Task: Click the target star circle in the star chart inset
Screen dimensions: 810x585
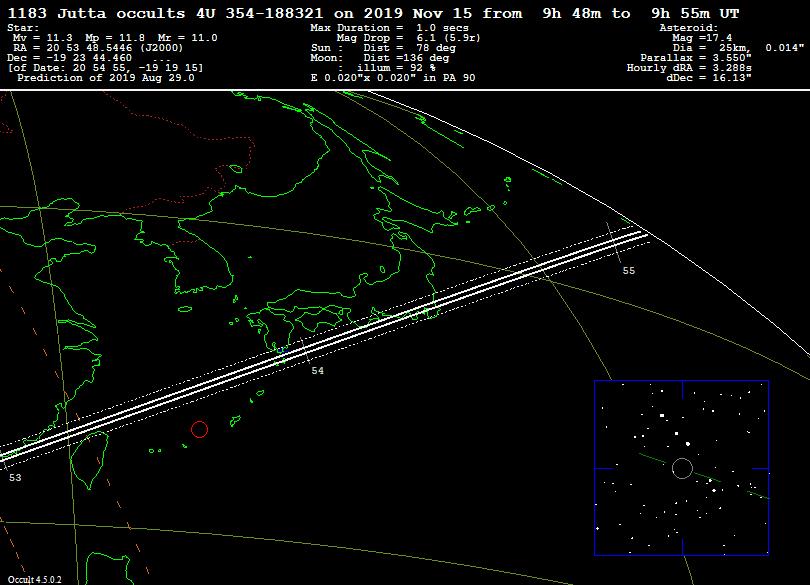Action: 682,468
